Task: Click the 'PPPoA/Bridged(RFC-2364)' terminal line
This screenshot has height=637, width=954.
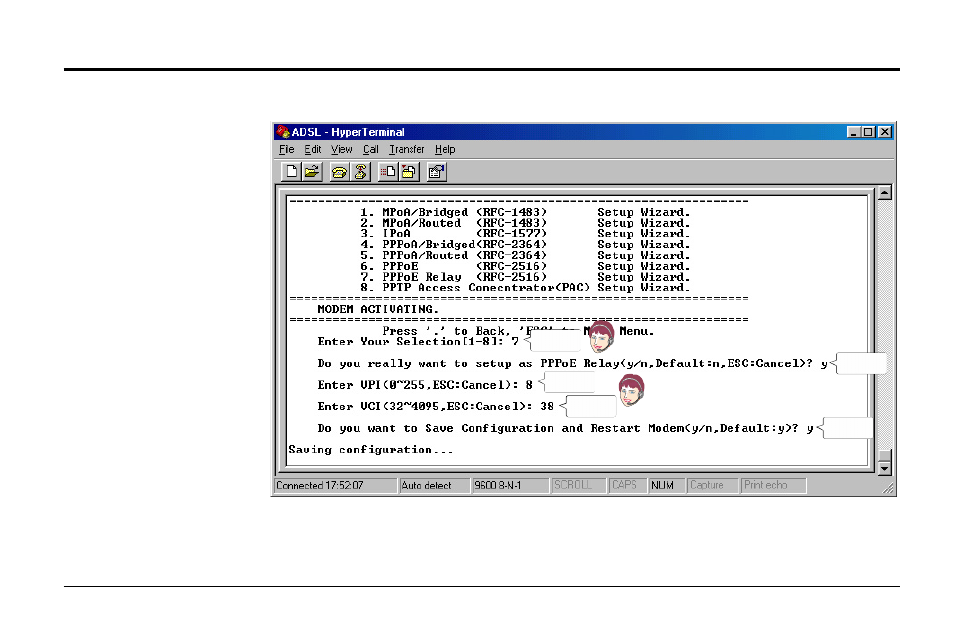Action: click(525, 245)
